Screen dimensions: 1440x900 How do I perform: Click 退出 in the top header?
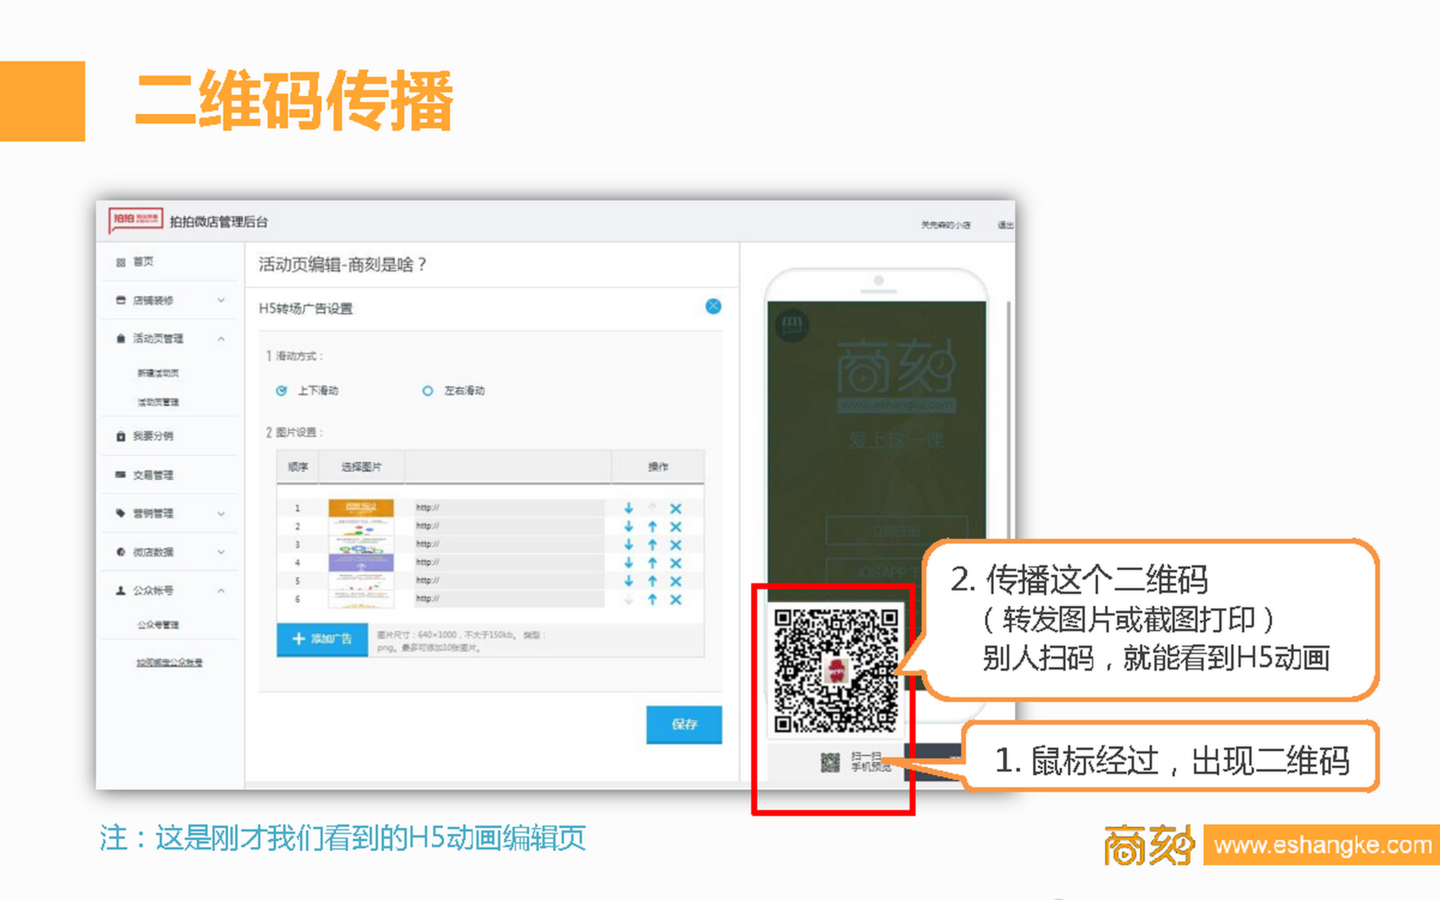point(1004,225)
